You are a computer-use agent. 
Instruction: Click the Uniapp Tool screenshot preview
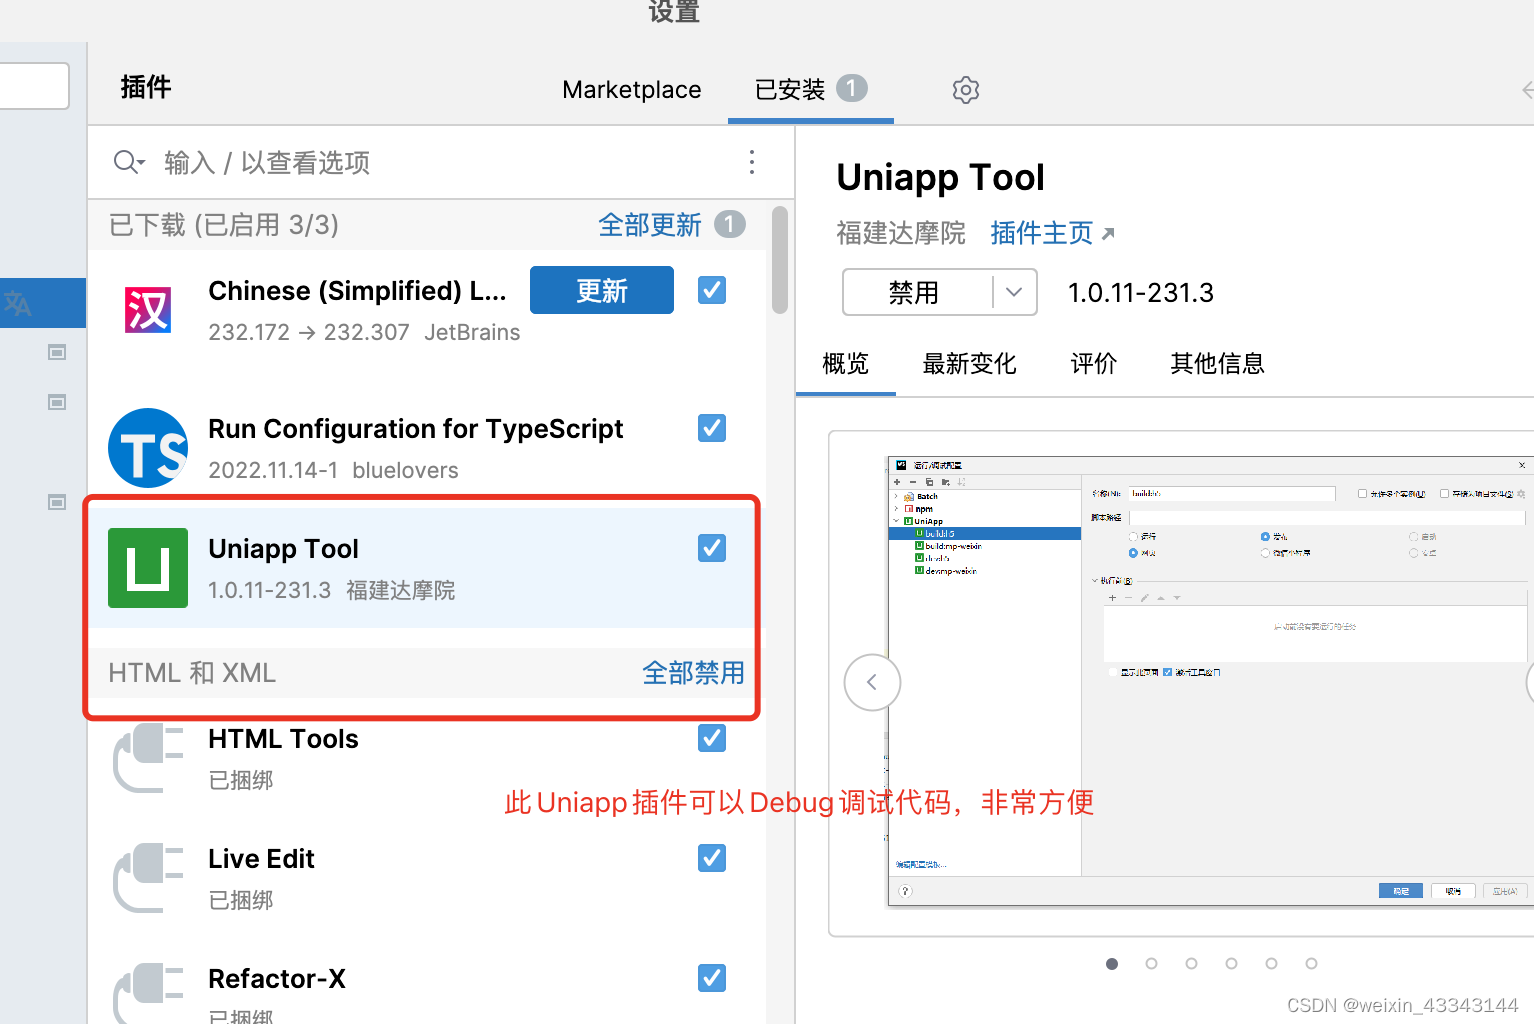(x=1210, y=682)
